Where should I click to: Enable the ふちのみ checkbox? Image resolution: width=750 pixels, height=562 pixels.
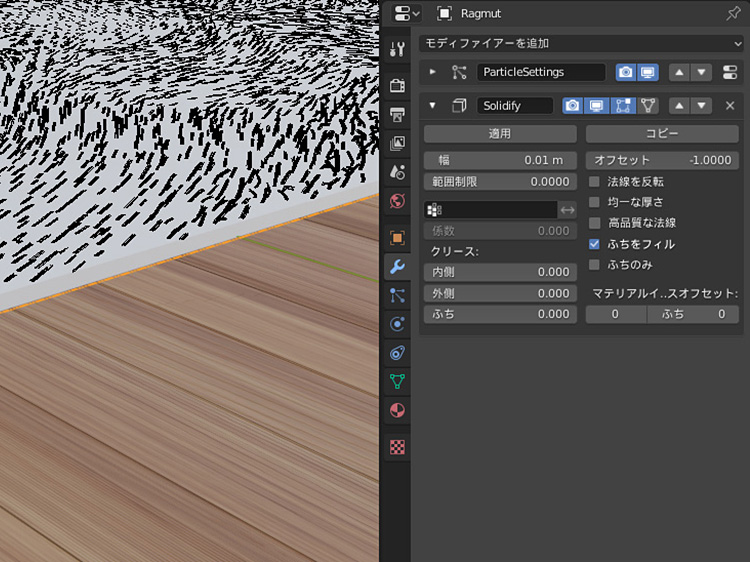(x=594, y=265)
